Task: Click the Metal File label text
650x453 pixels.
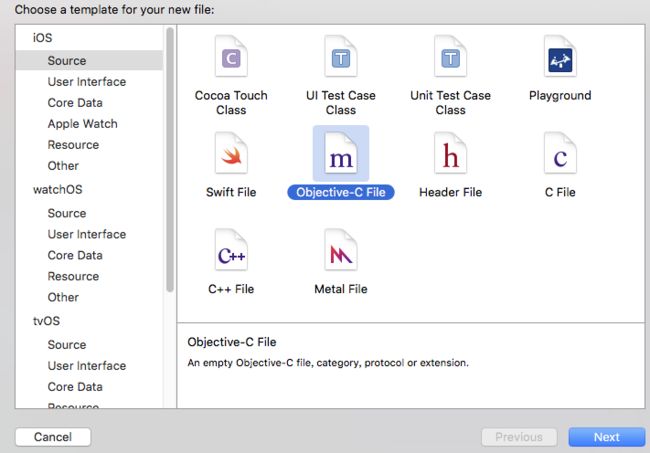Action: [x=341, y=289]
